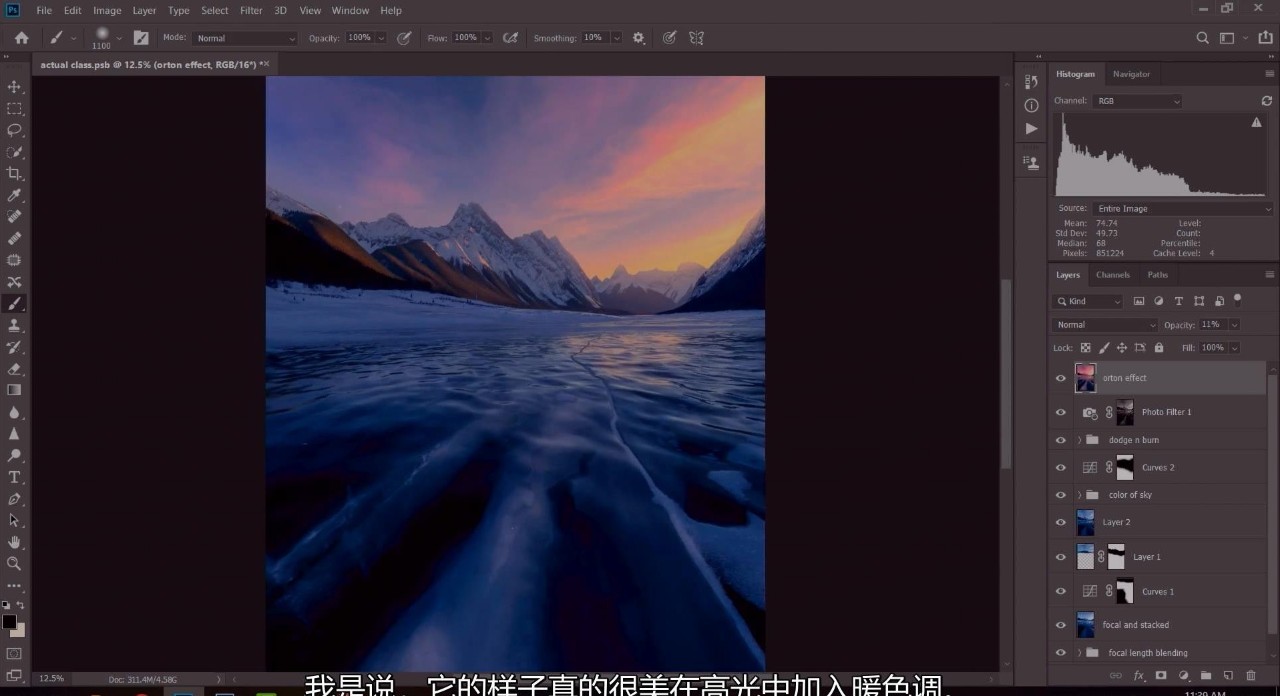Select the Eyedropper tool

tap(14, 195)
